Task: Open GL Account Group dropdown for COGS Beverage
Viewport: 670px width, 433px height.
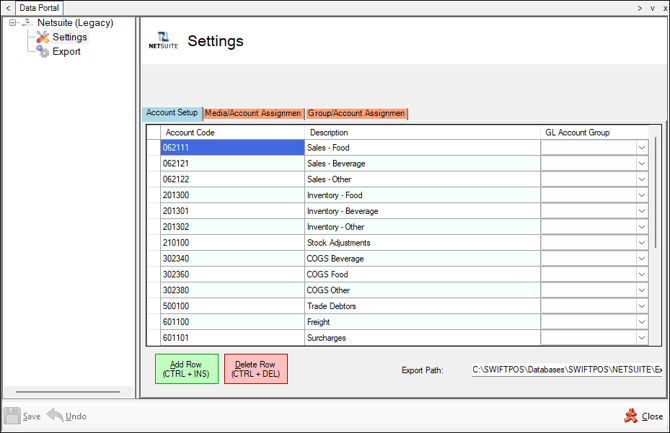Action: (641, 259)
